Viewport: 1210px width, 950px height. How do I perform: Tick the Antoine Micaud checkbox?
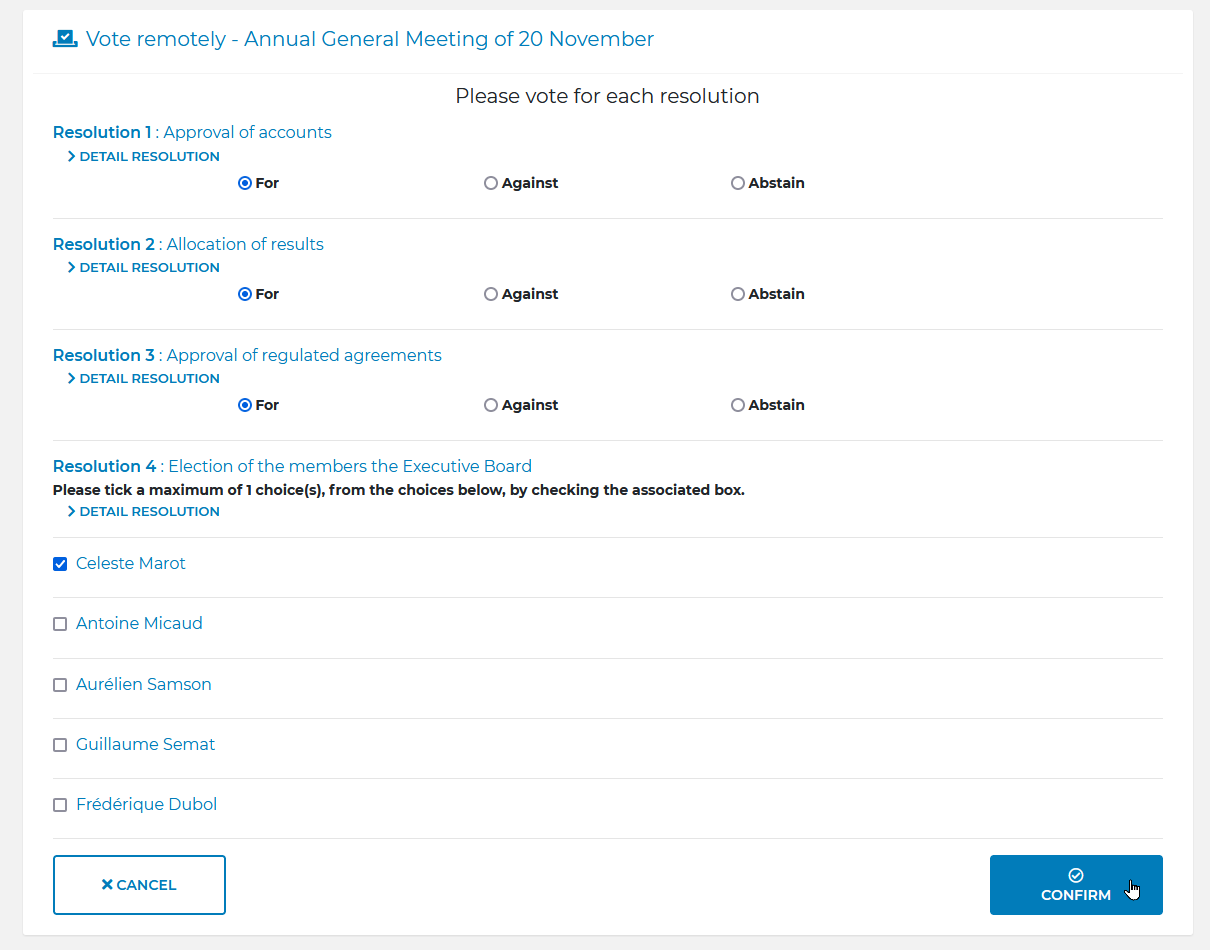coord(60,624)
